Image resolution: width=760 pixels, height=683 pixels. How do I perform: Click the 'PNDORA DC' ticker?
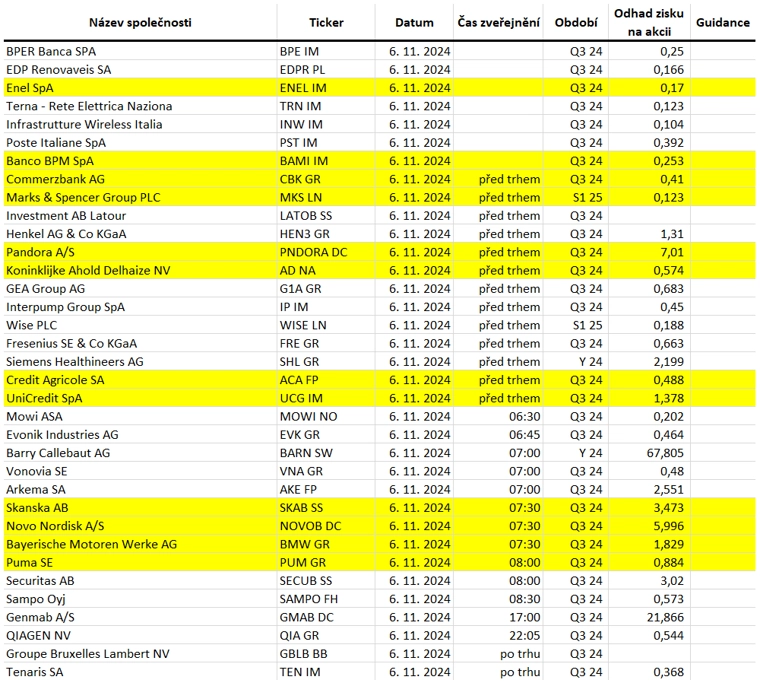314,253
